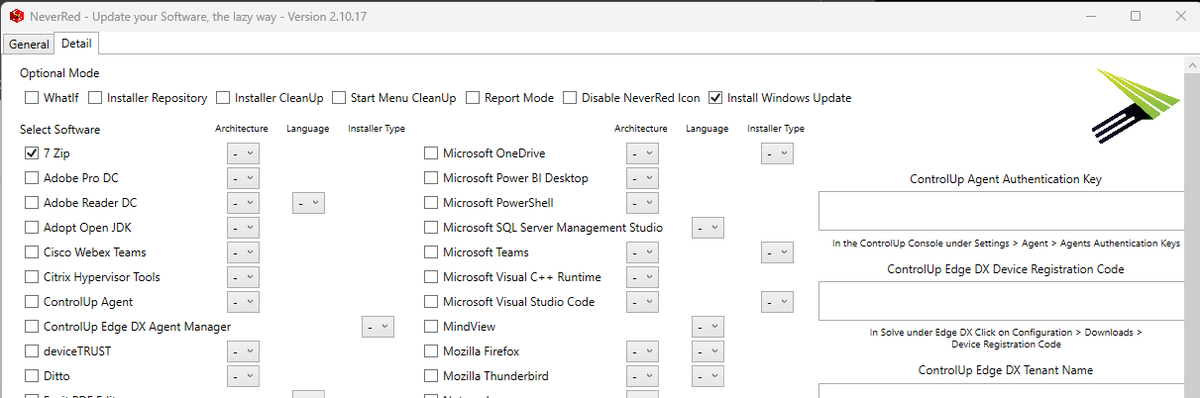Open Adobe Reader DC language dropdown
The width and height of the screenshot is (1200, 398).
pos(309,203)
